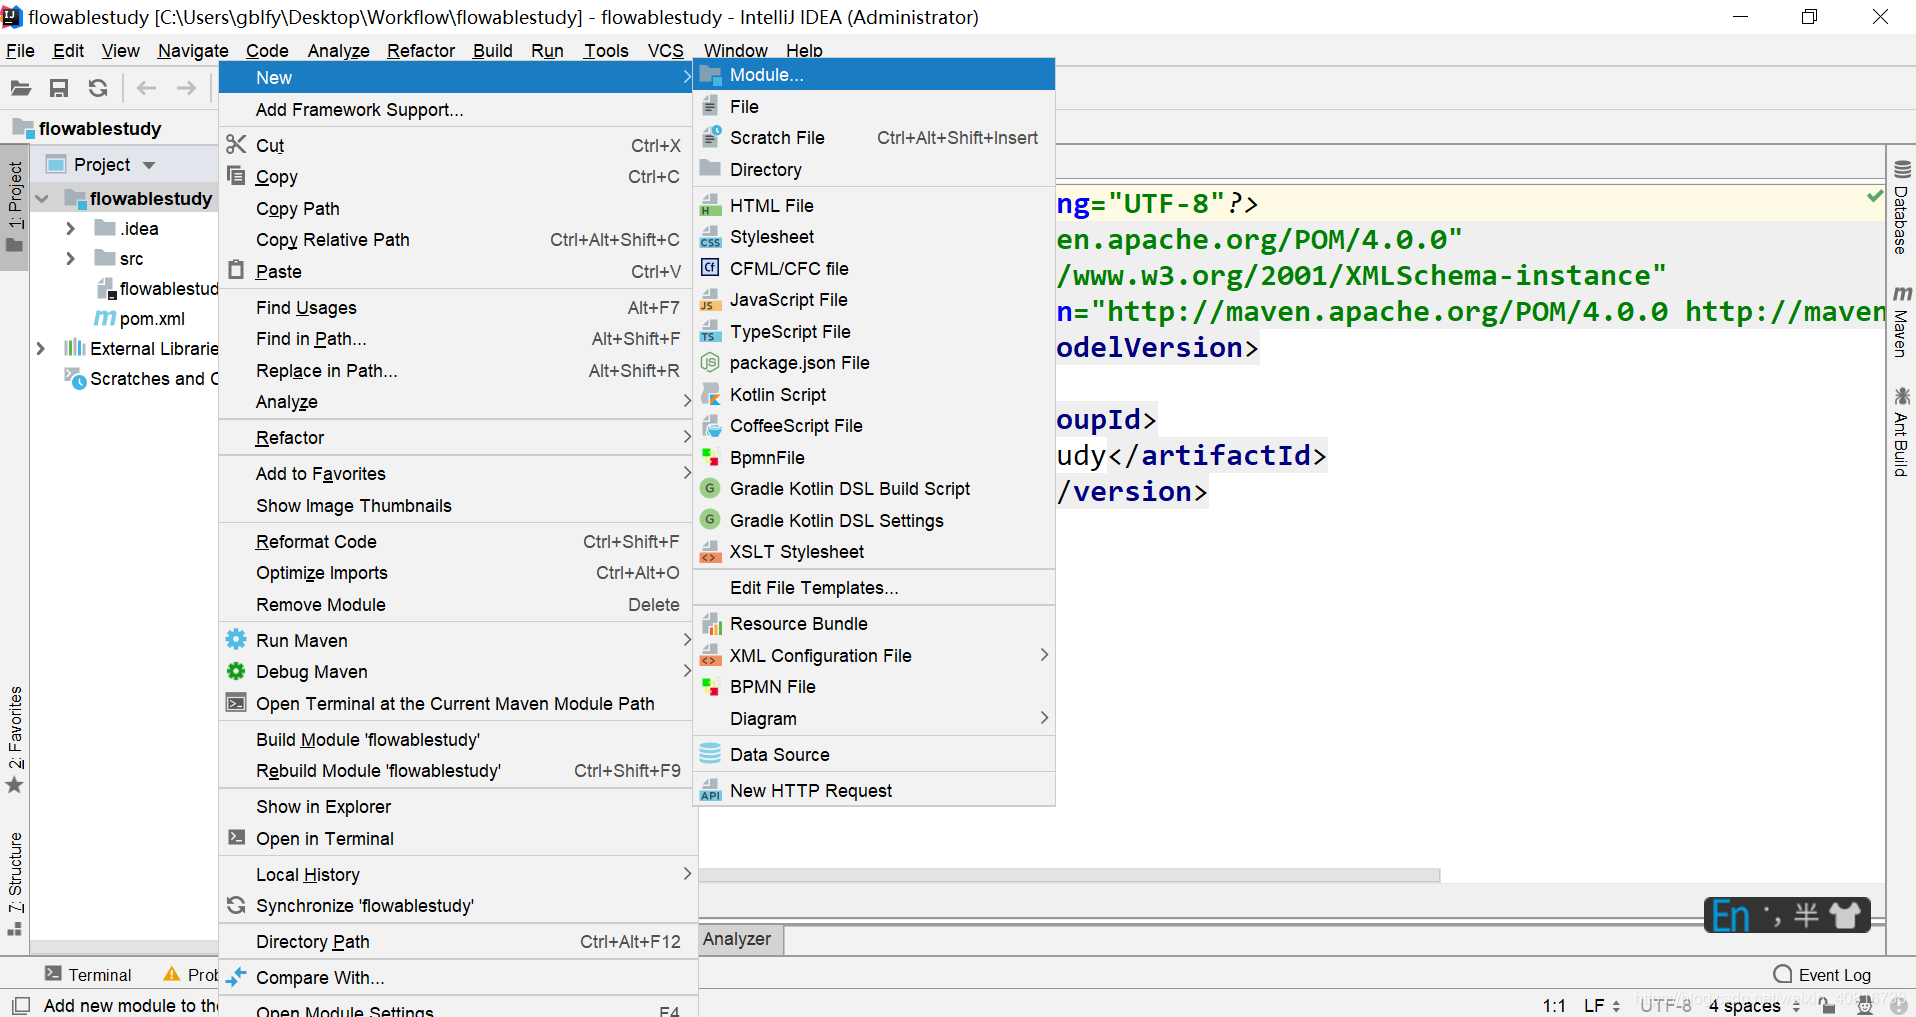Click the CFML/CFC file icon
Viewport: 1916px width, 1017px height.
pos(710,268)
